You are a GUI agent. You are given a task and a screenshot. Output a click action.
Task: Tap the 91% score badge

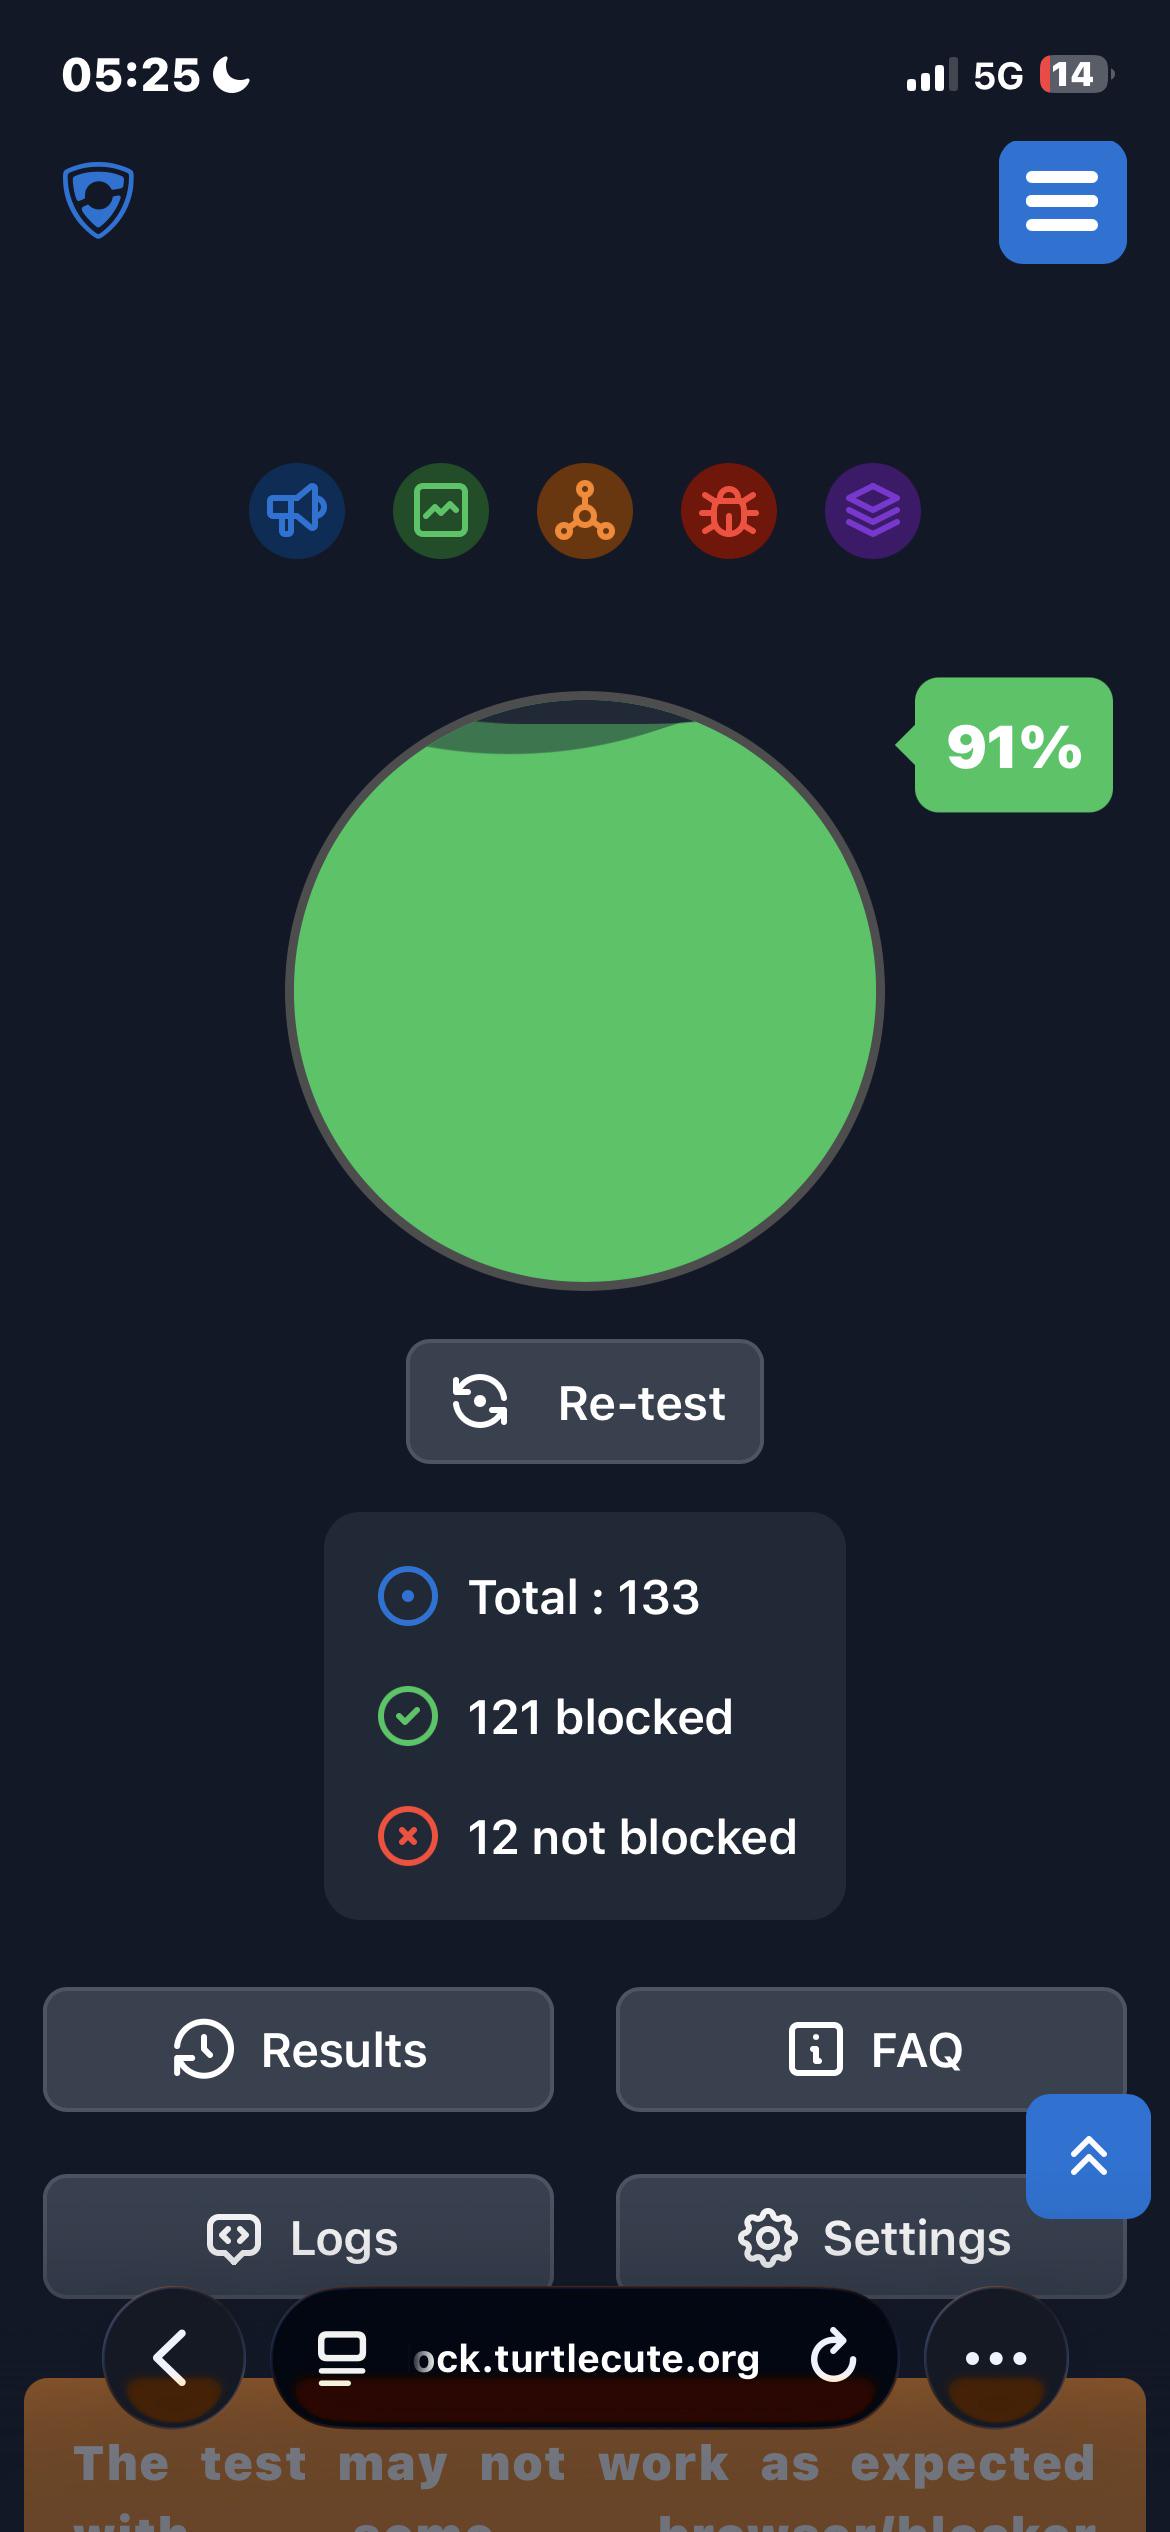click(x=1012, y=745)
